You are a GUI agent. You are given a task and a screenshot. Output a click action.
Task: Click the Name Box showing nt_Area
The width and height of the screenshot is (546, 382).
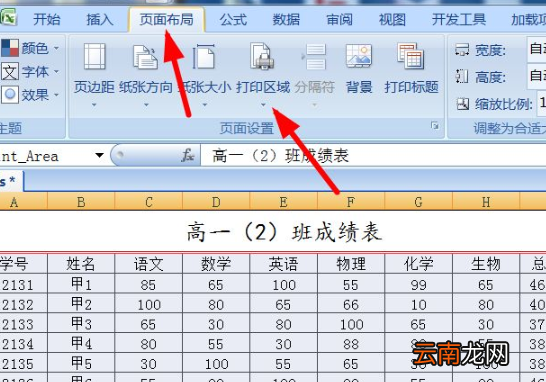pyautogui.click(x=47, y=156)
